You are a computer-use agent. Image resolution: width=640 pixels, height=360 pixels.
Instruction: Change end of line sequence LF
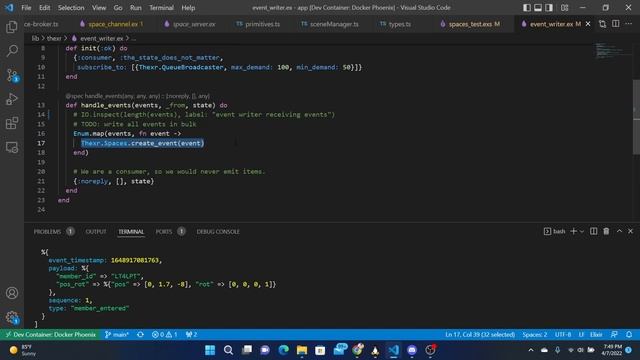(x=581, y=335)
